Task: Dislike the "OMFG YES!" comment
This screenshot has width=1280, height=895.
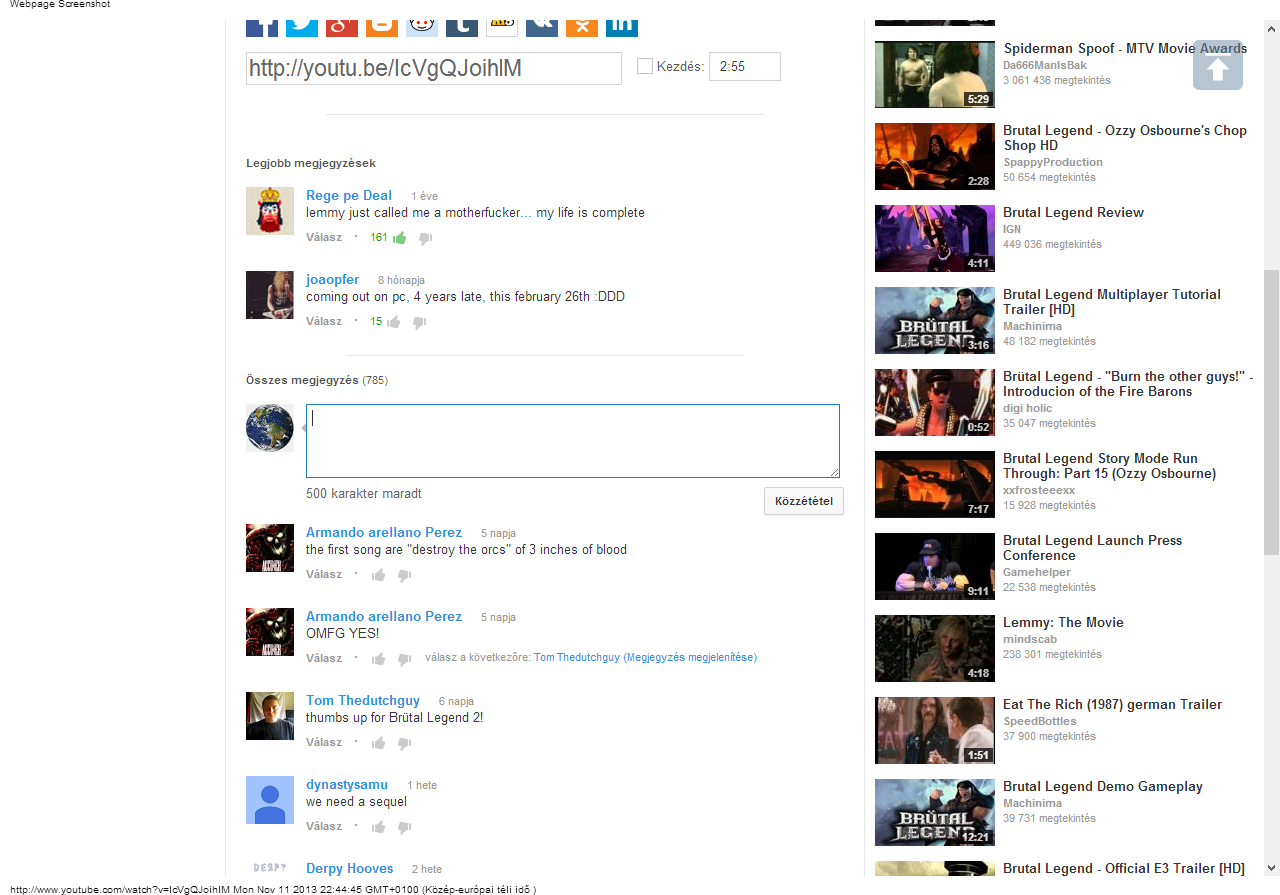Action: (404, 659)
